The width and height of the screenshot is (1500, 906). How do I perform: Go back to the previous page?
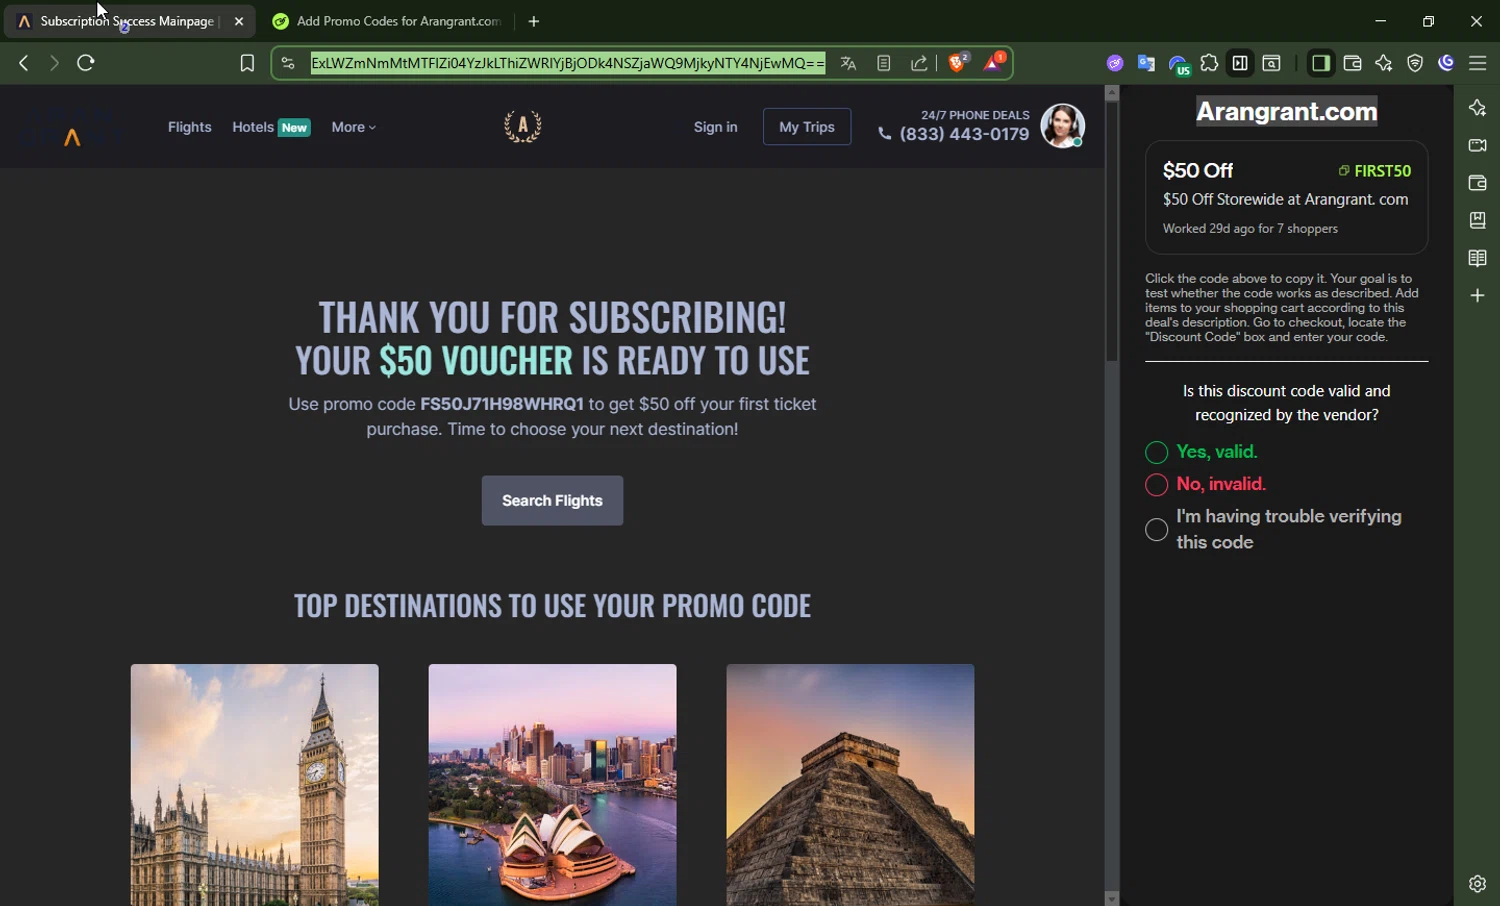(23, 63)
